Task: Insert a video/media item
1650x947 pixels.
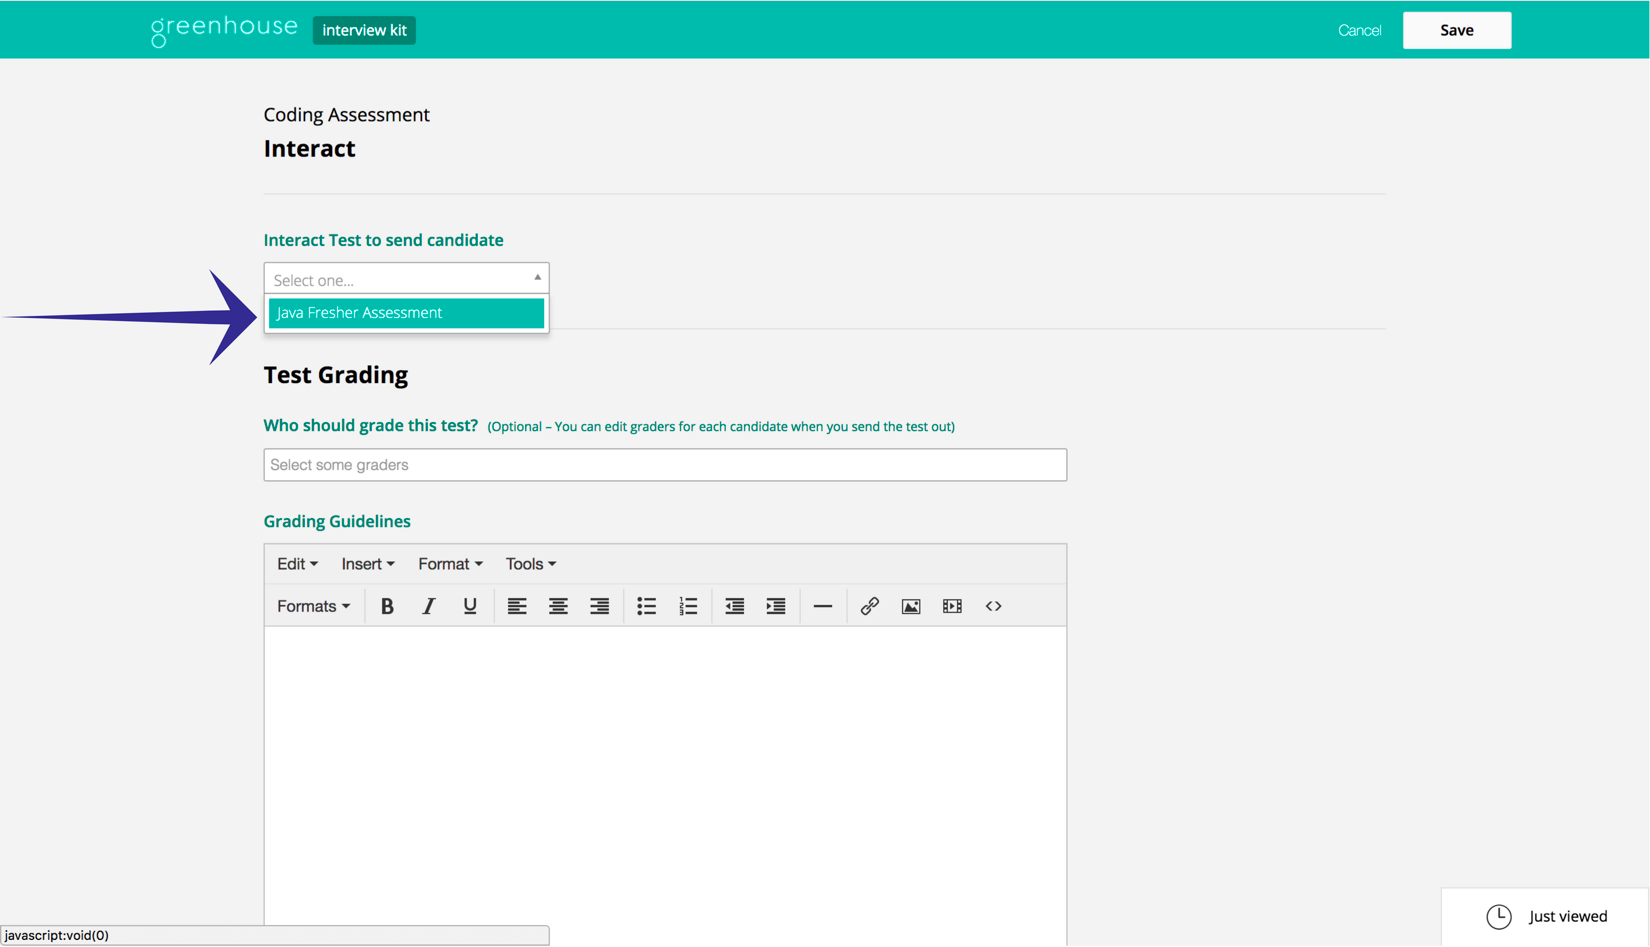Action: [x=952, y=606]
